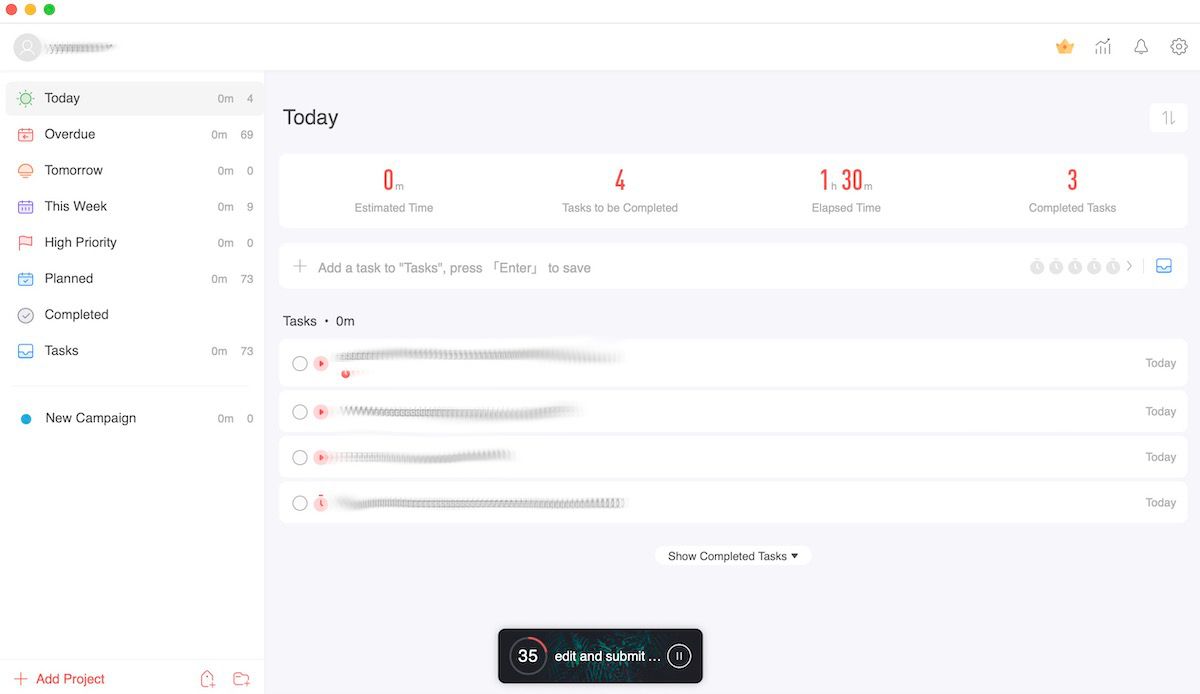1200x694 pixels.
Task: Pause the running timer in mini player
Action: [x=679, y=656]
